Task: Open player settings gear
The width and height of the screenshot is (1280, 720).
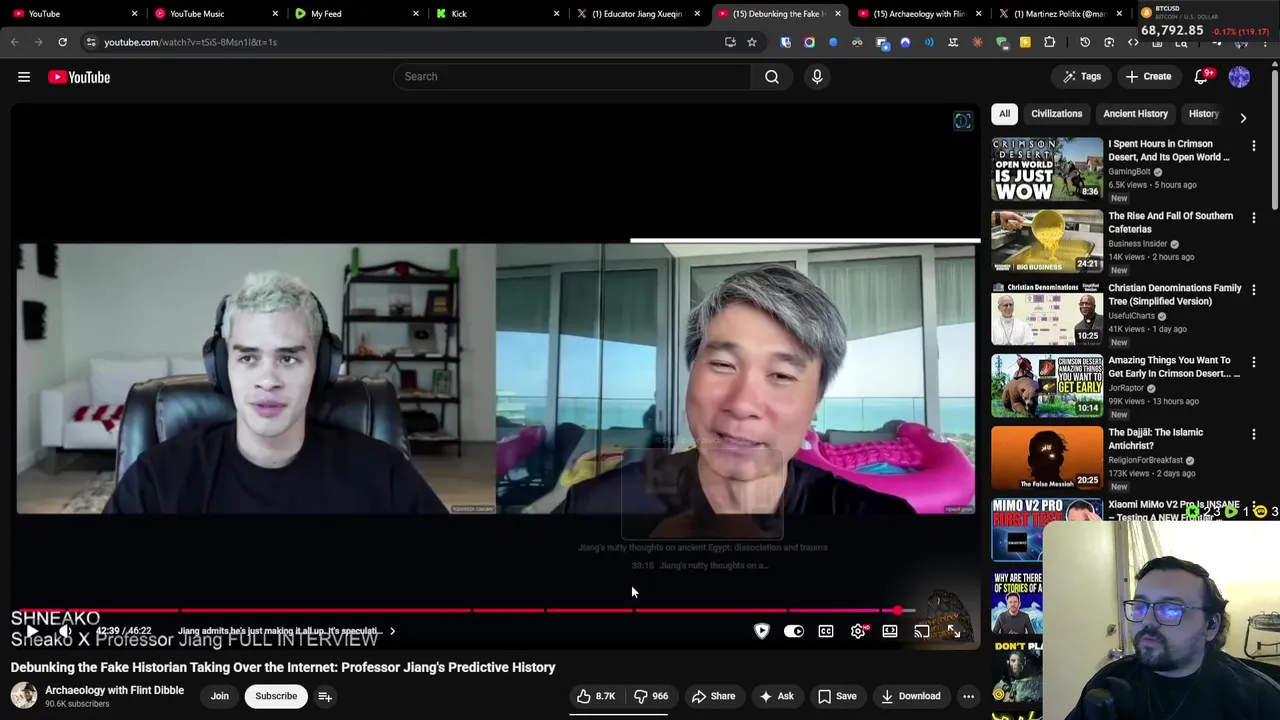Action: click(858, 631)
